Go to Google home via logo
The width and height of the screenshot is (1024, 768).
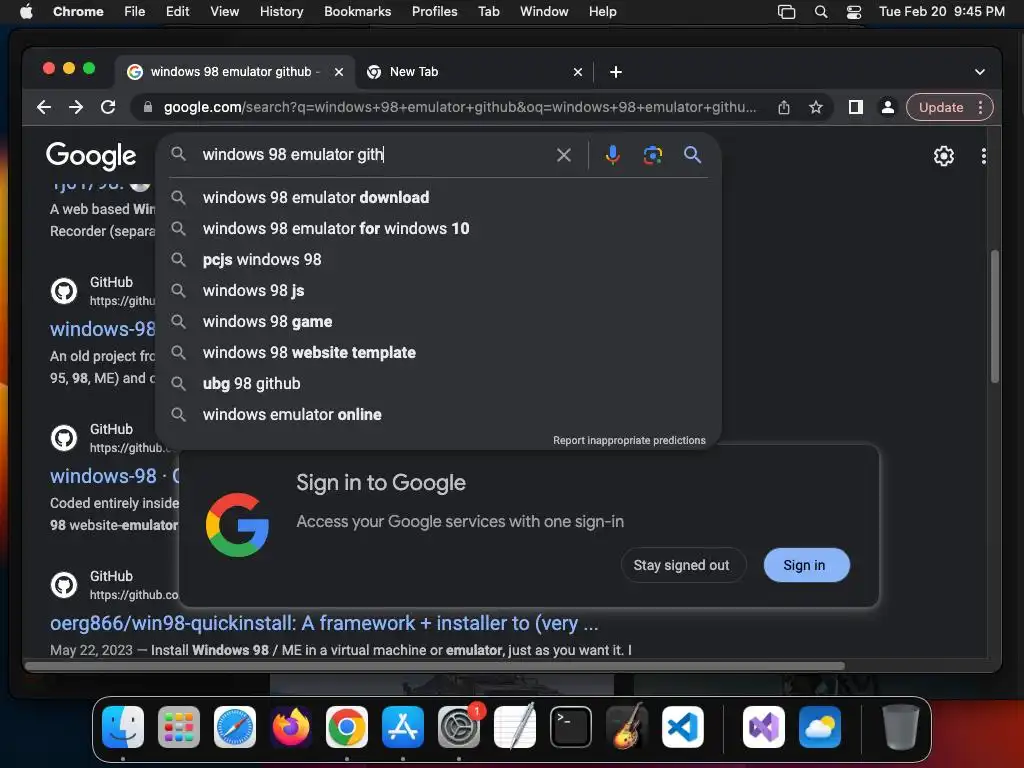click(x=91, y=156)
